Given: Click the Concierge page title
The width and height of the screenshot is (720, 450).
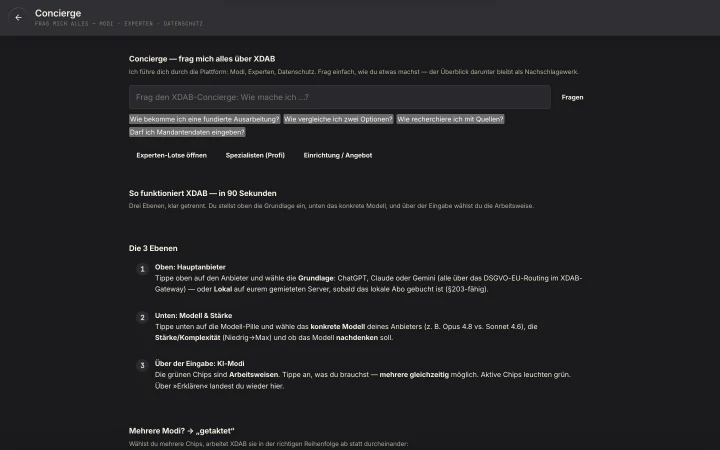Looking at the screenshot, I should (x=58, y=13).
